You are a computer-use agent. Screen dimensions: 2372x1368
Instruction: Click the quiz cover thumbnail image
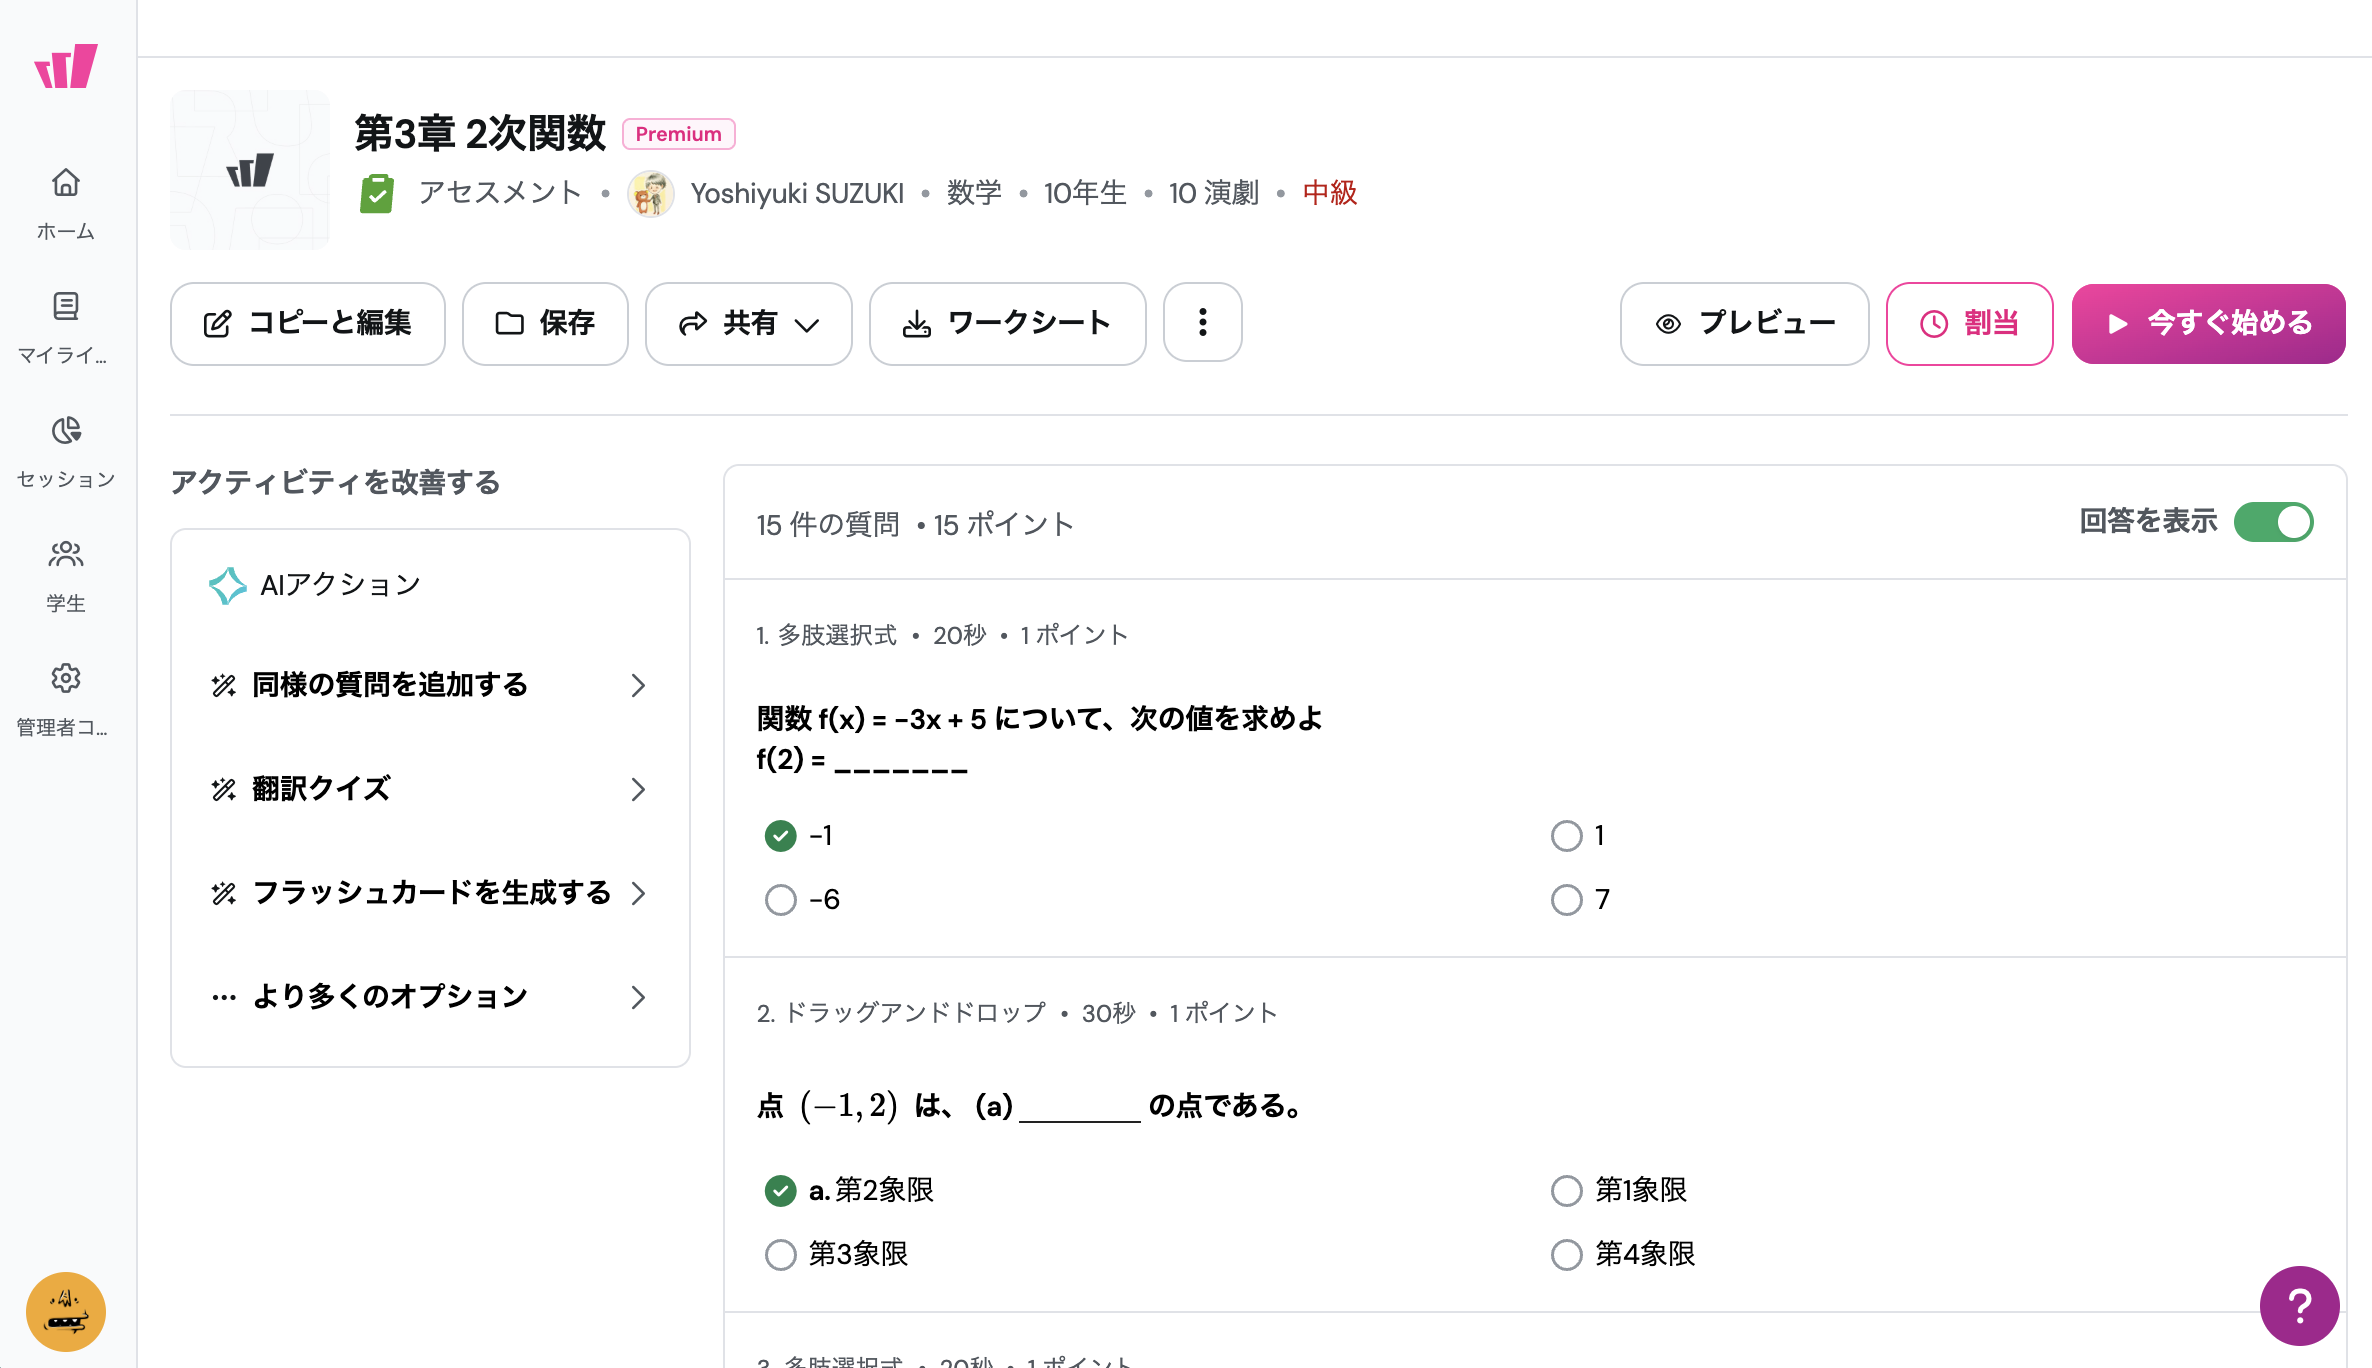(x=250, y=170)
